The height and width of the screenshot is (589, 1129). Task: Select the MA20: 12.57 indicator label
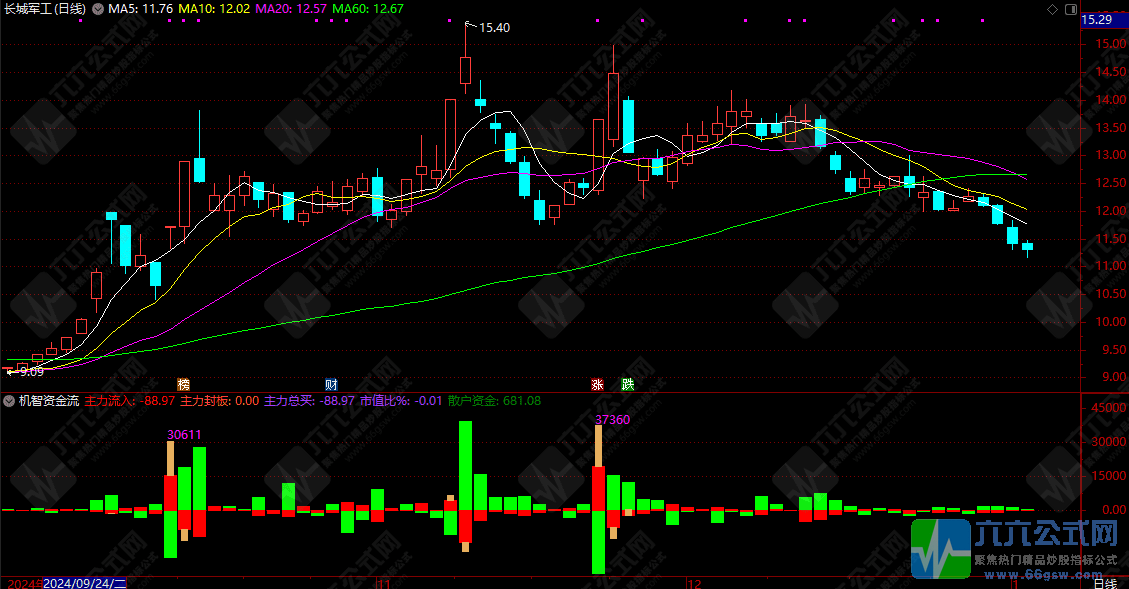(x=291, y=9)
